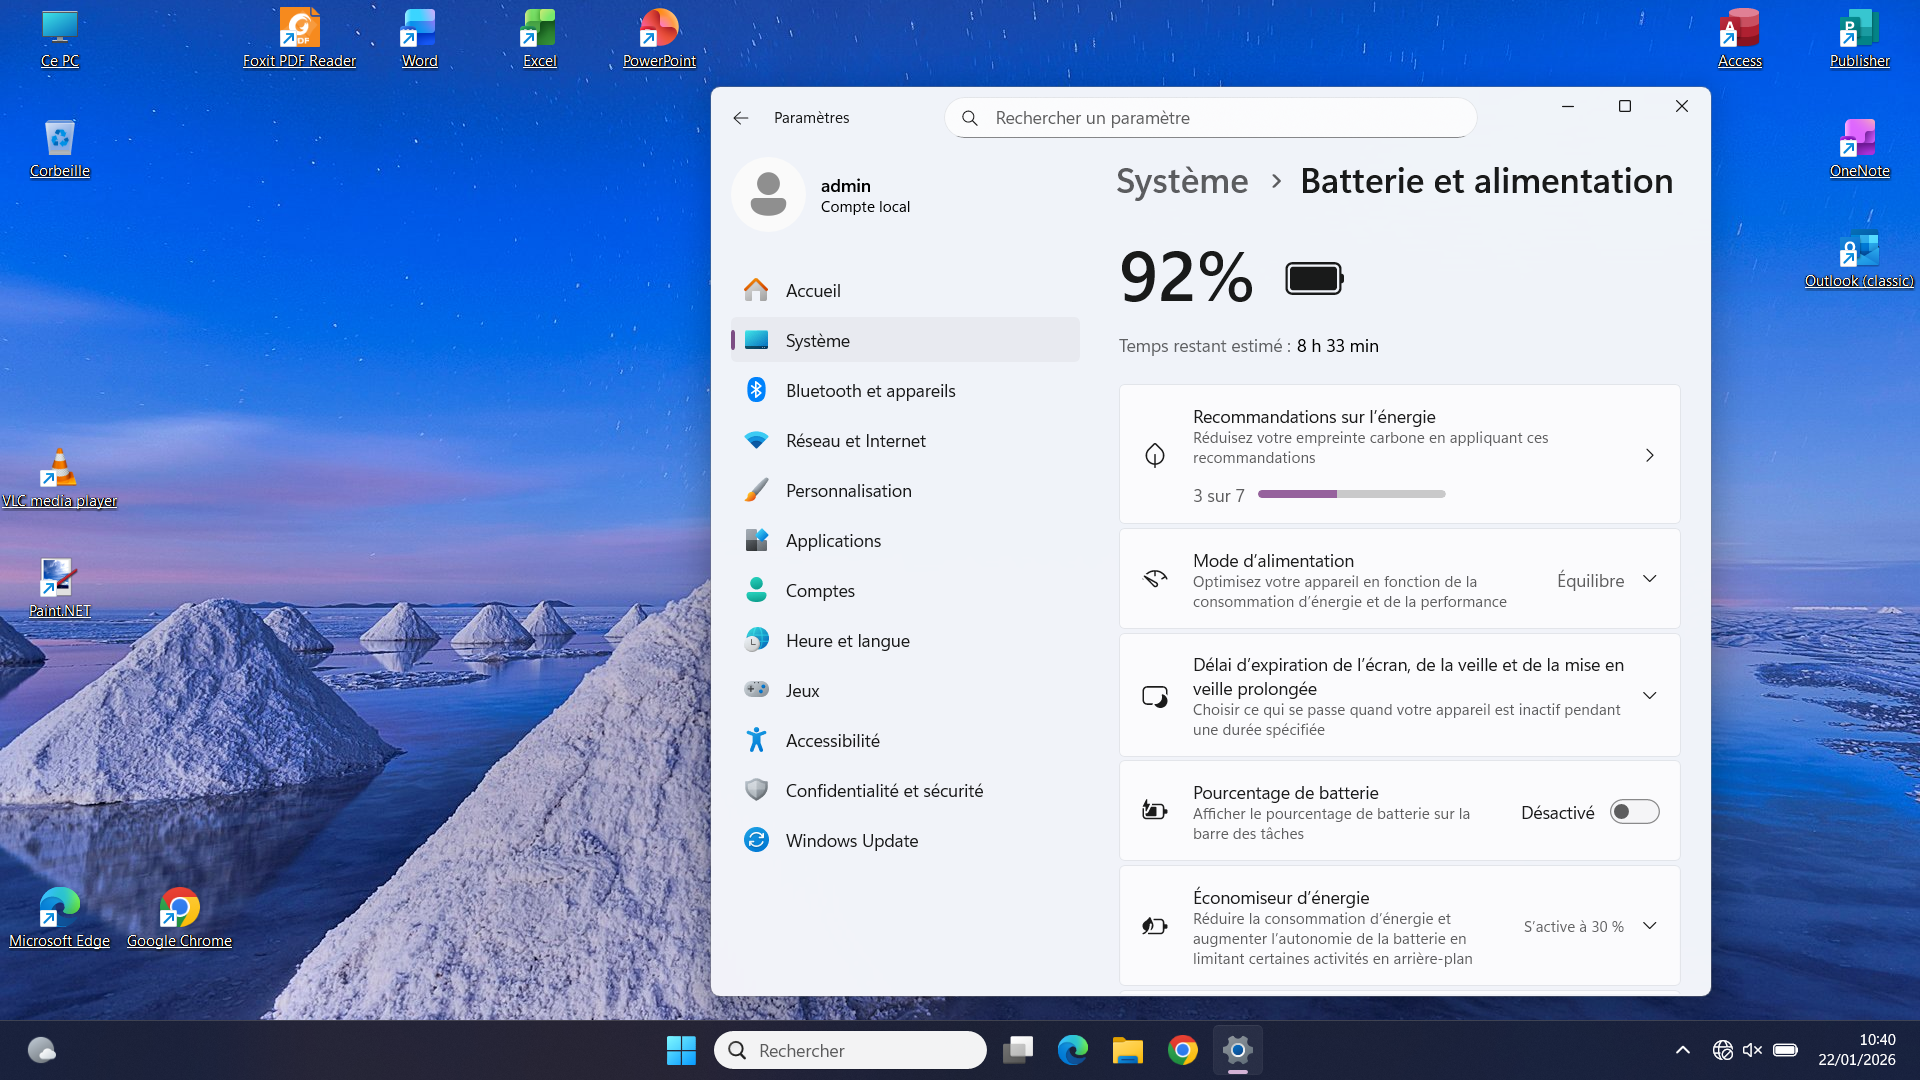Click the Settings gear on the taskbar

[1238, 1050]
